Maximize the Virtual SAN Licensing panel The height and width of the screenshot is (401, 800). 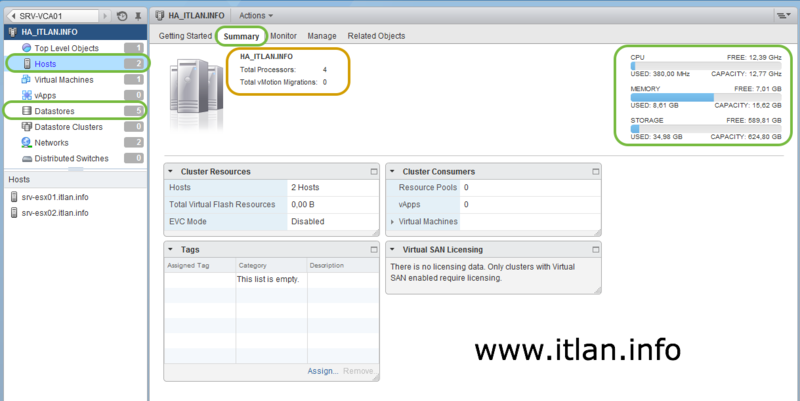click(594, 249)
